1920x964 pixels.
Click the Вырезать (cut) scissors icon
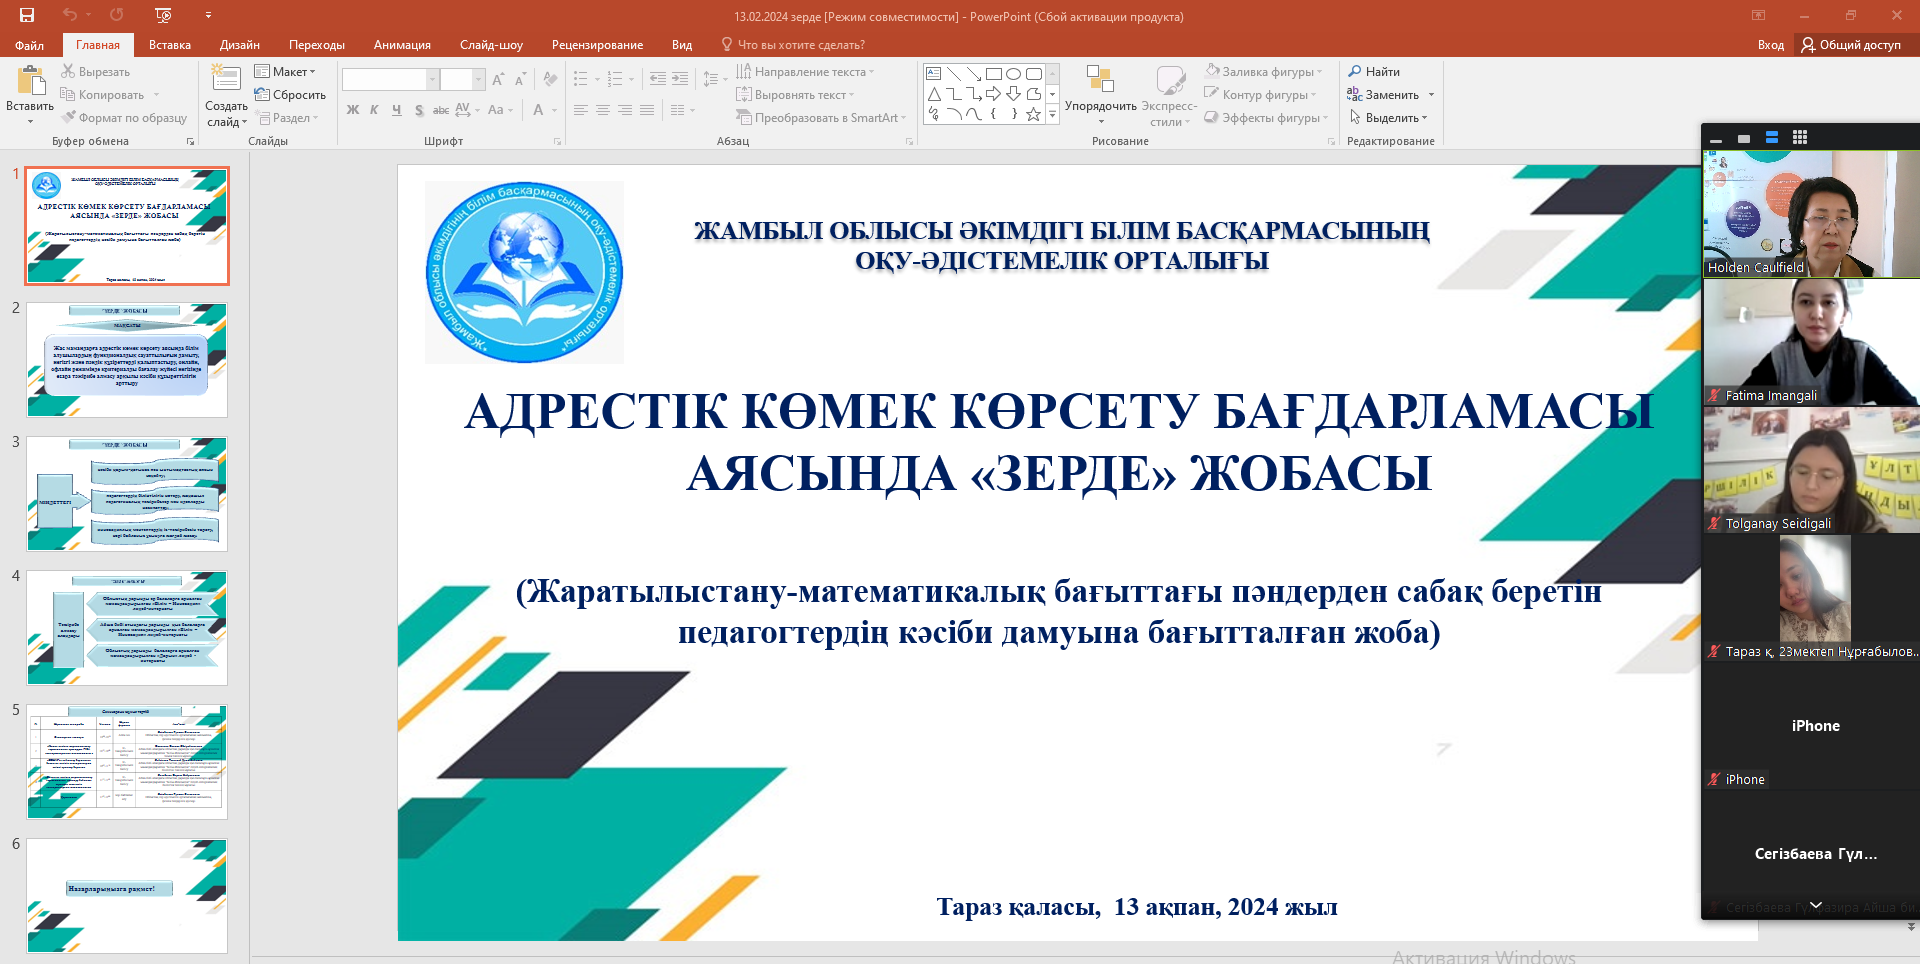point(68,71)
